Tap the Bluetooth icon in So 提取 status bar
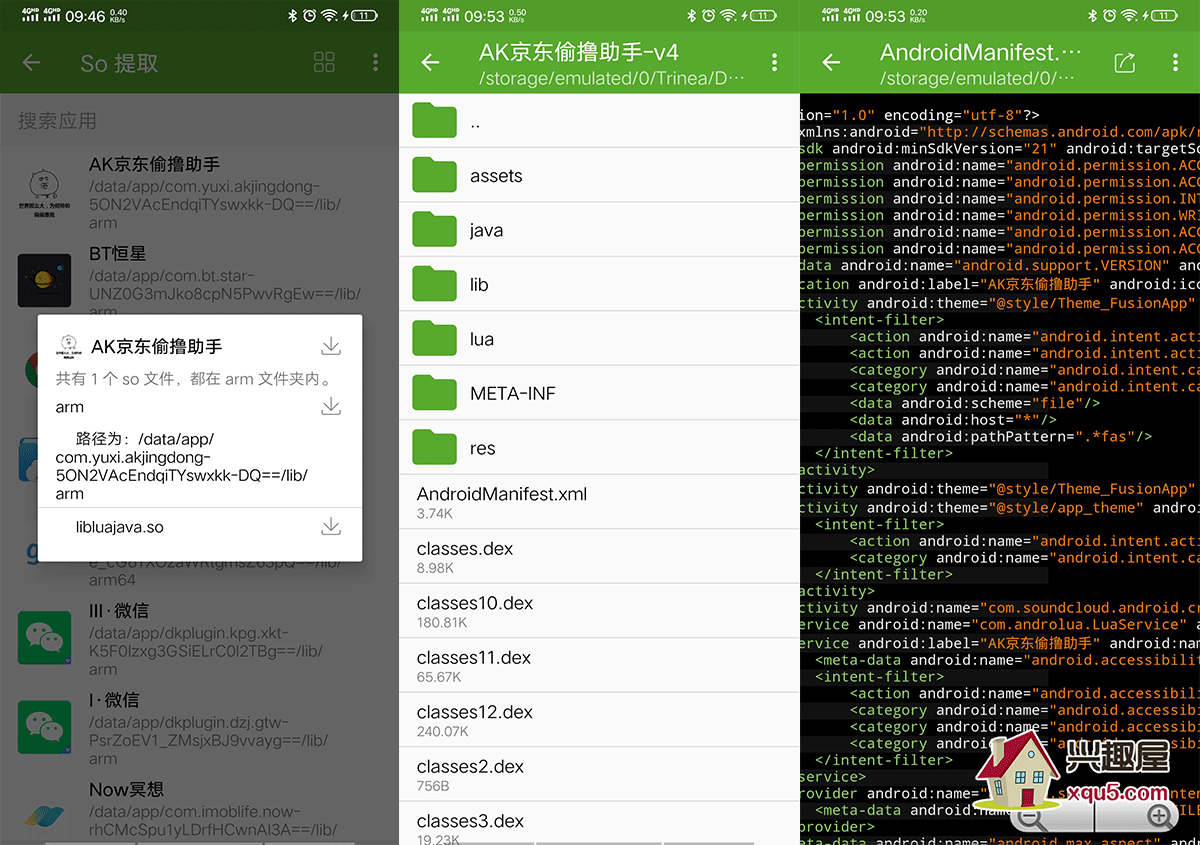1200x845 pixels. (293, 16)
